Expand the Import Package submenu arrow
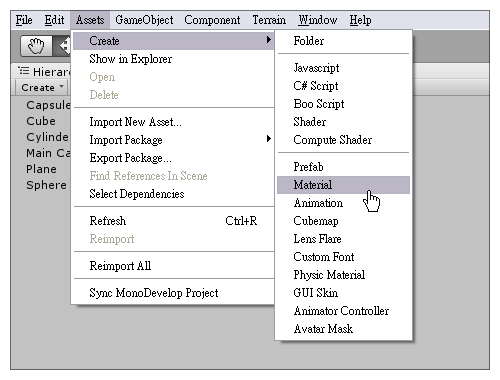 coord(269,139)
